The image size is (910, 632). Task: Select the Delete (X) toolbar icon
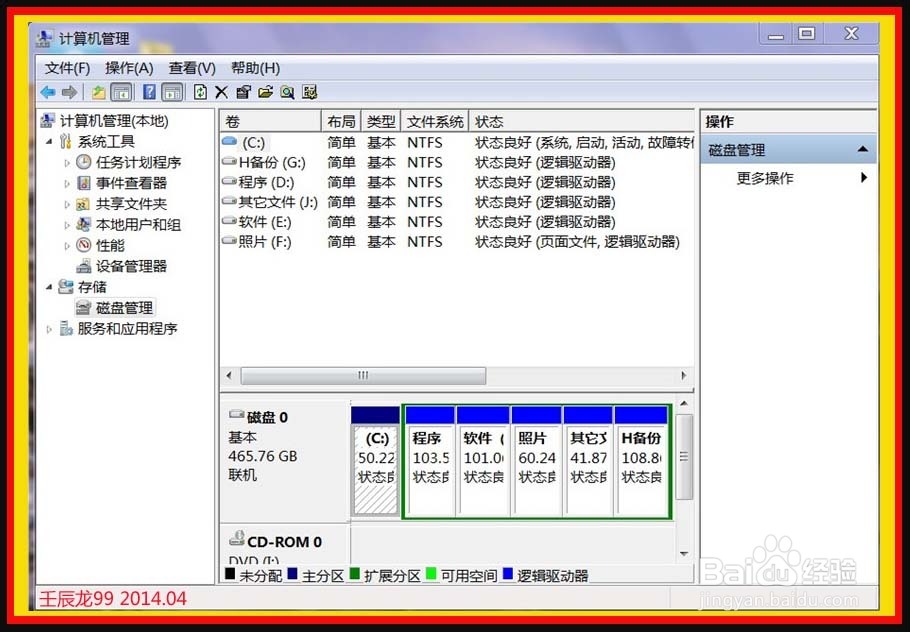tap(220, 91)
